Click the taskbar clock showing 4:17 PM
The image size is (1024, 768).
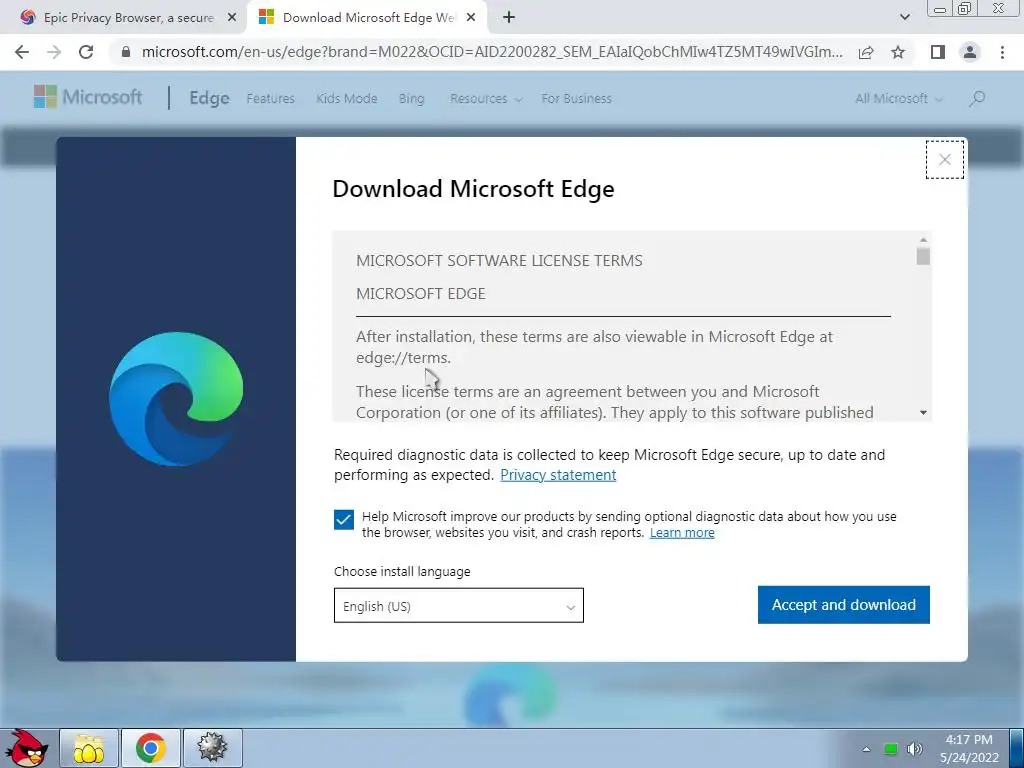(969, 748)
